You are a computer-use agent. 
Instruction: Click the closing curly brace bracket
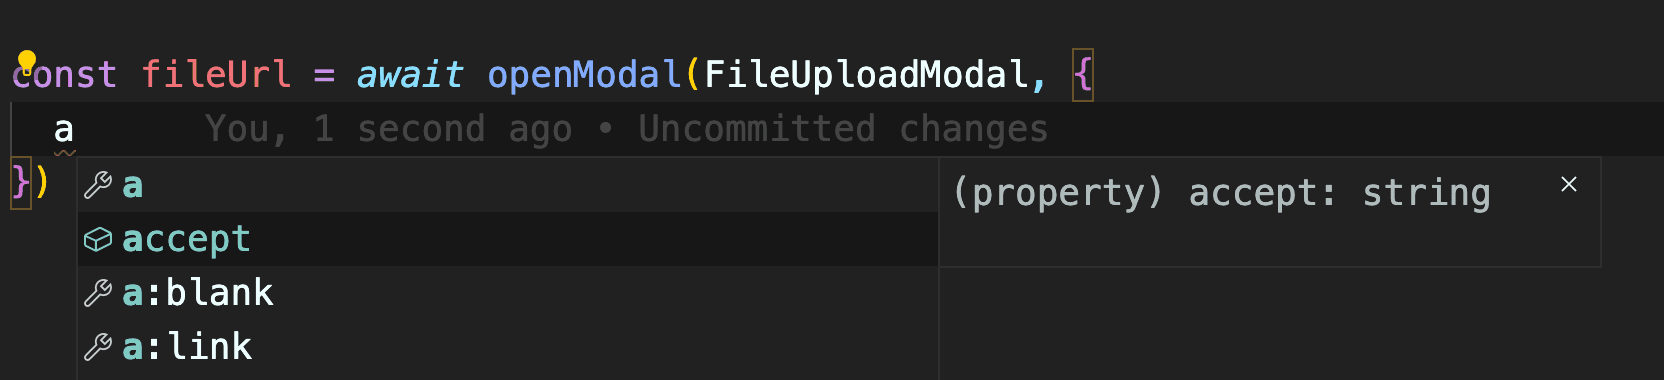click(21, 183)
